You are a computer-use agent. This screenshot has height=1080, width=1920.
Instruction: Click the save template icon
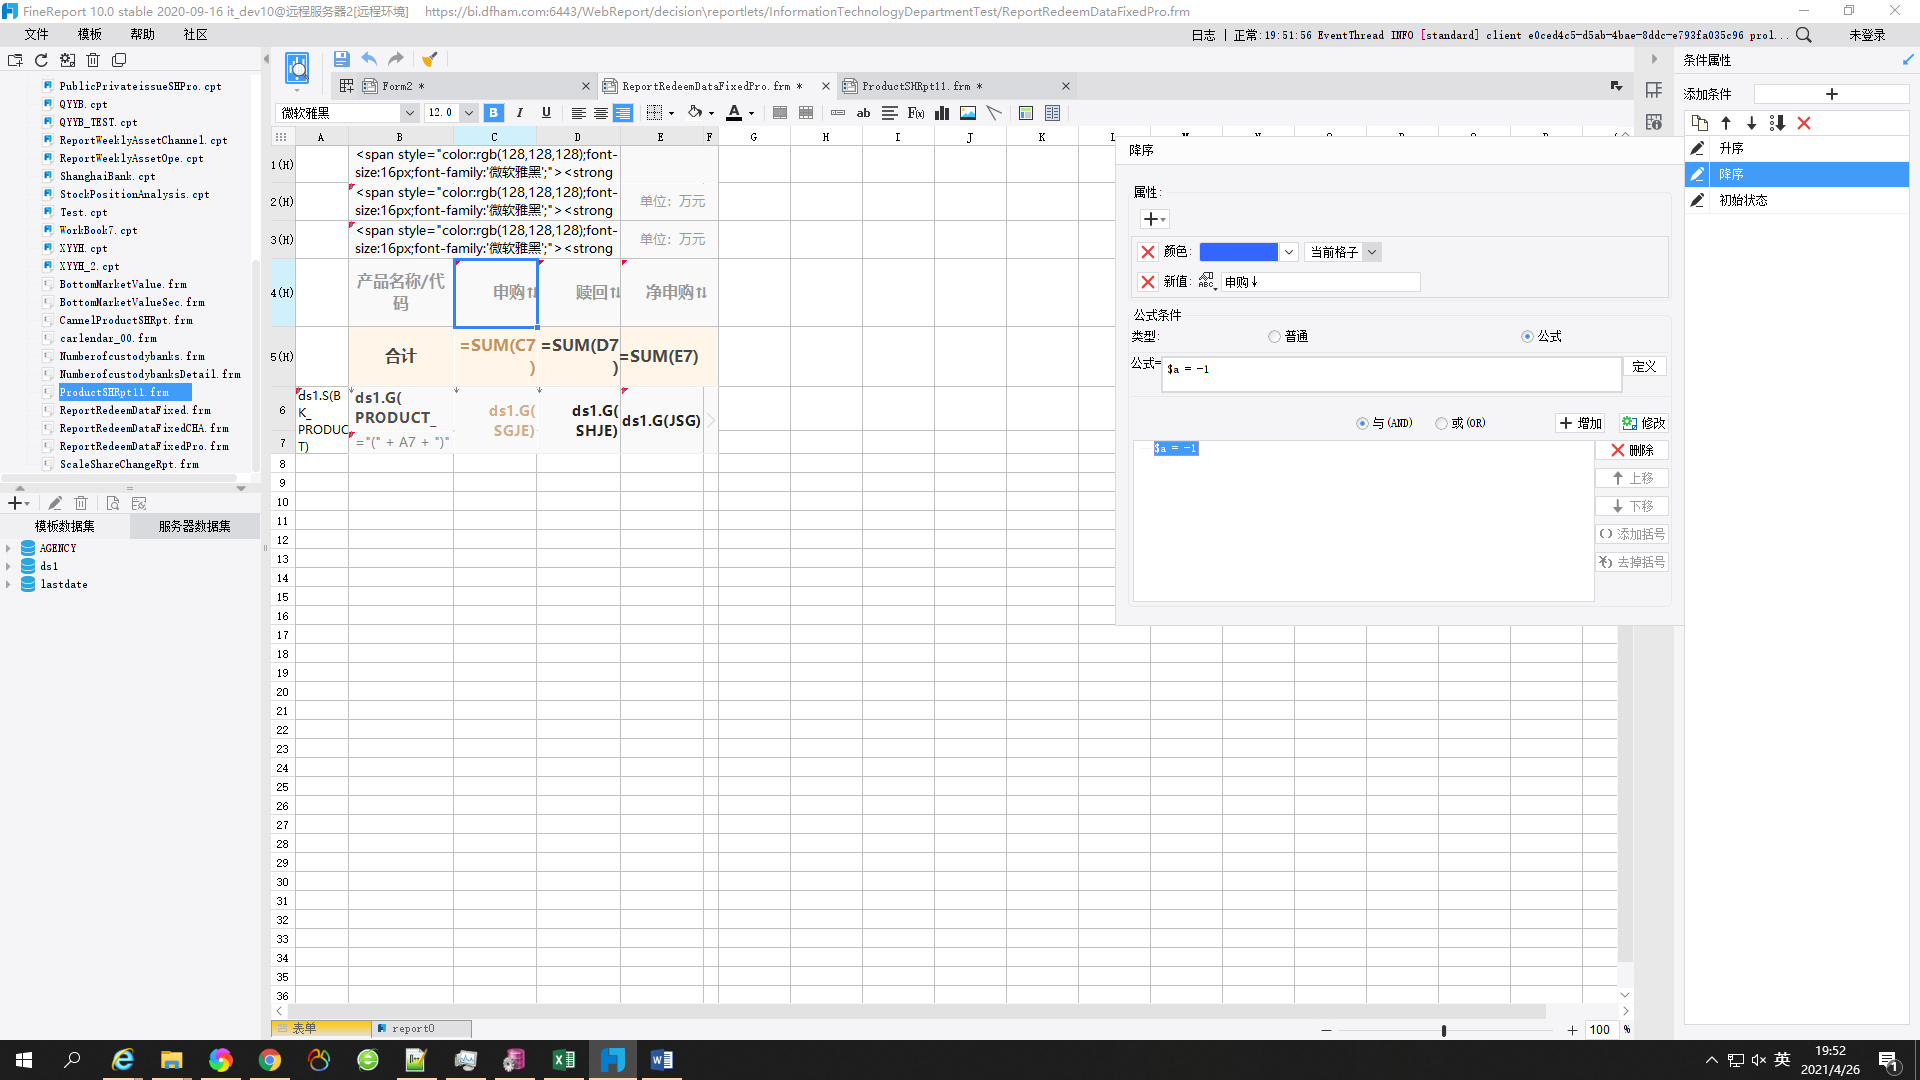[341, 59]
